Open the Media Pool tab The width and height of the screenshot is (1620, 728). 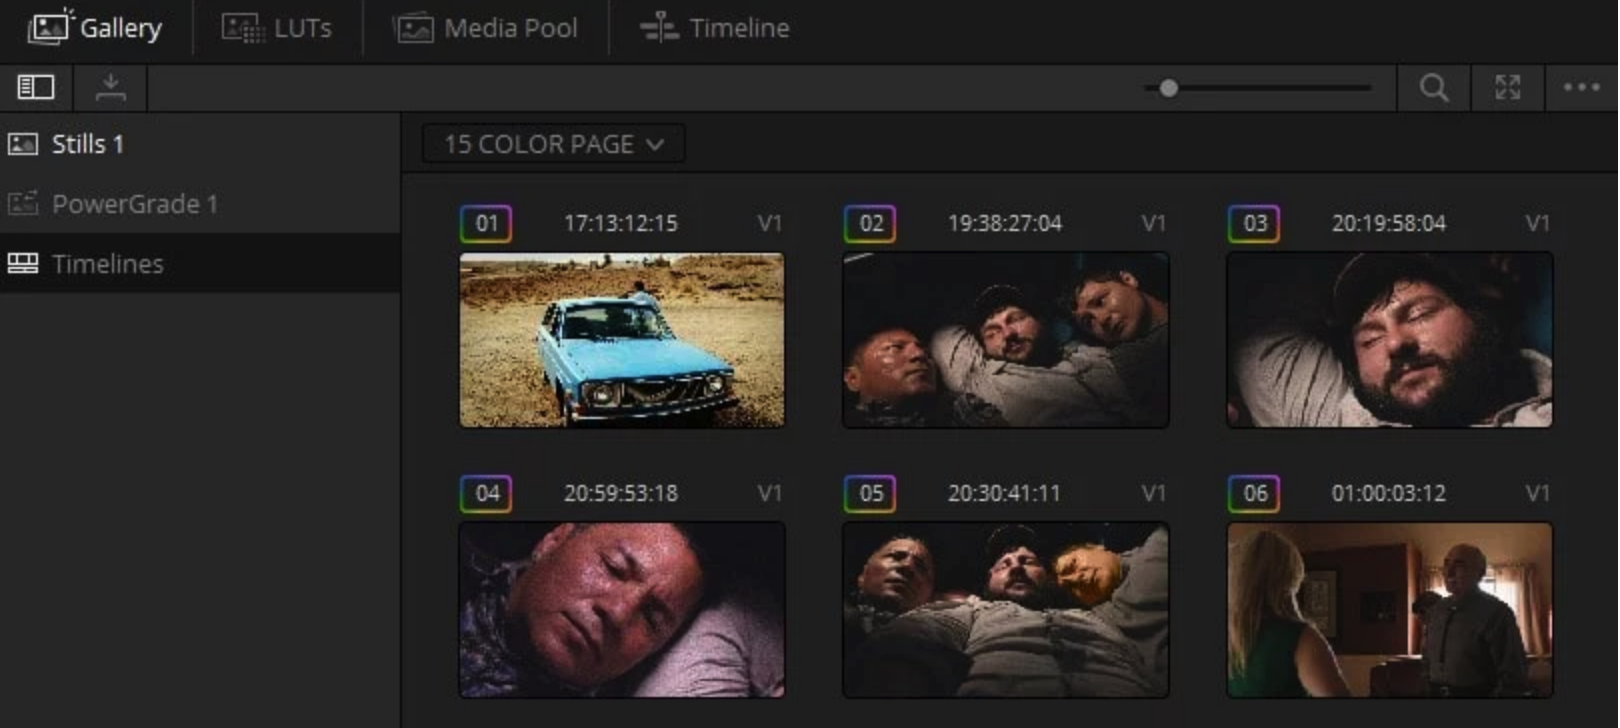click(486, 28)
